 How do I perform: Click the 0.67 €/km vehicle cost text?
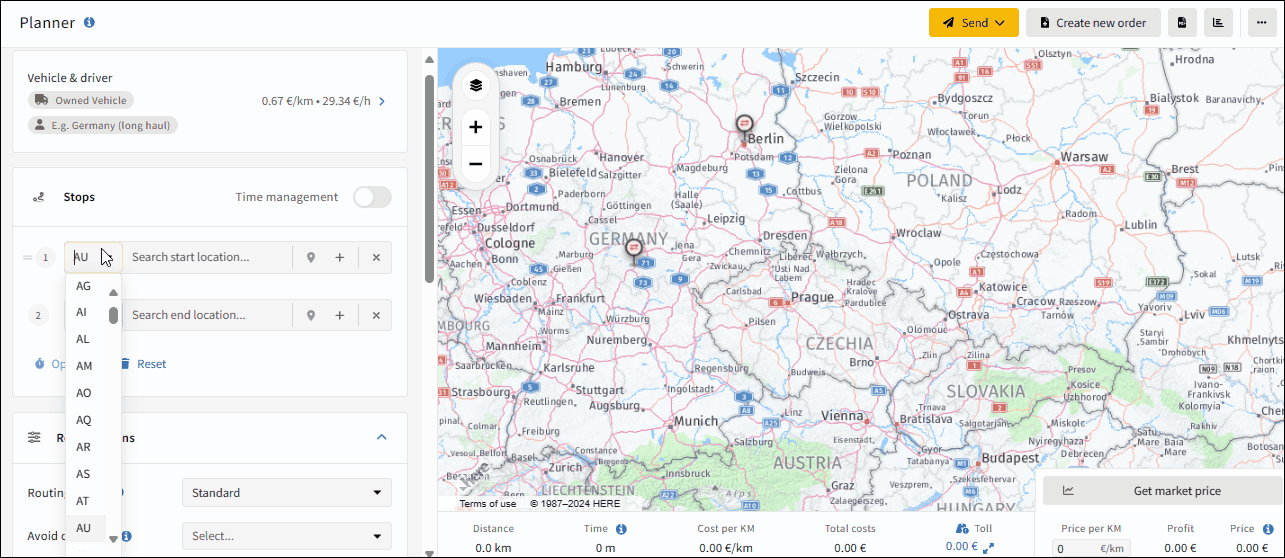[x=285, y=101]
